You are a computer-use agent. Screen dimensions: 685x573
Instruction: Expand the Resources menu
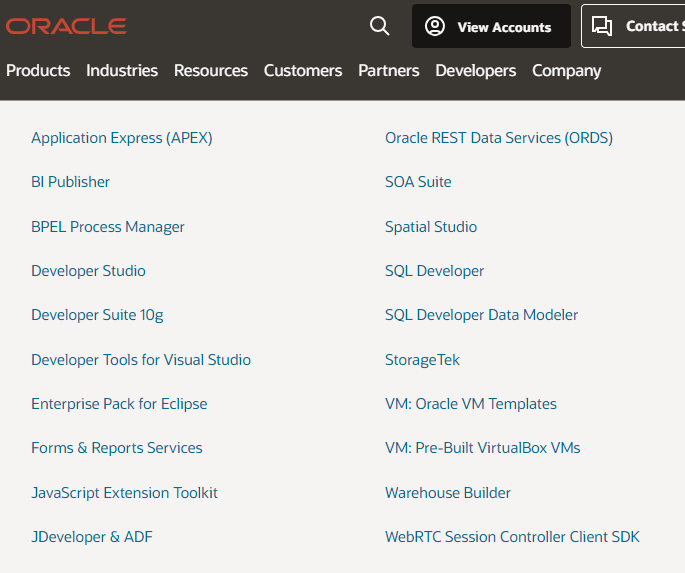(x=211, y=71)
